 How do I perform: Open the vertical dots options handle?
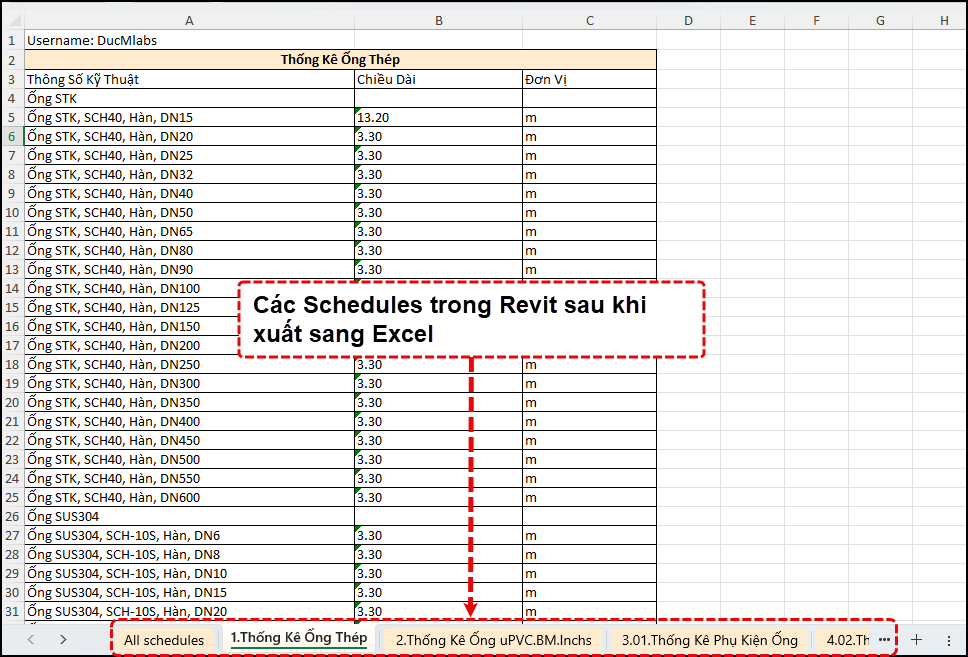[x=949, y=640]
